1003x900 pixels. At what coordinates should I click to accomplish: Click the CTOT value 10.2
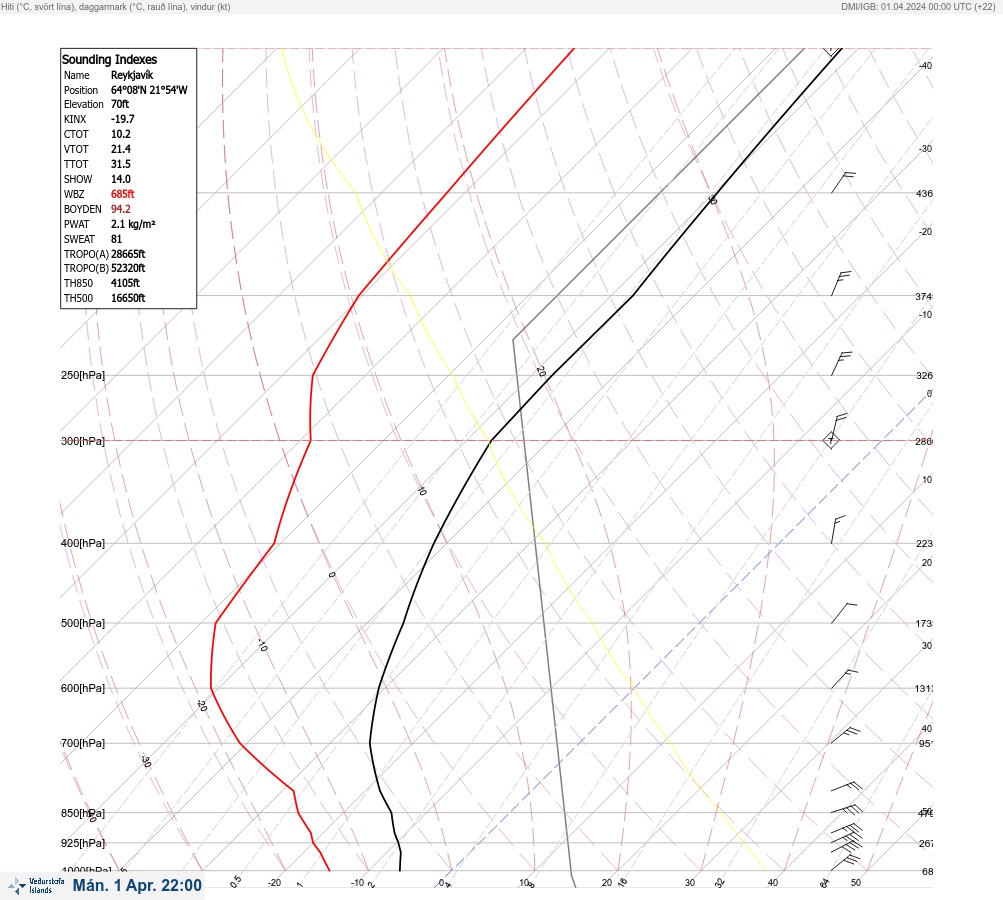click(x=120, y=134)
